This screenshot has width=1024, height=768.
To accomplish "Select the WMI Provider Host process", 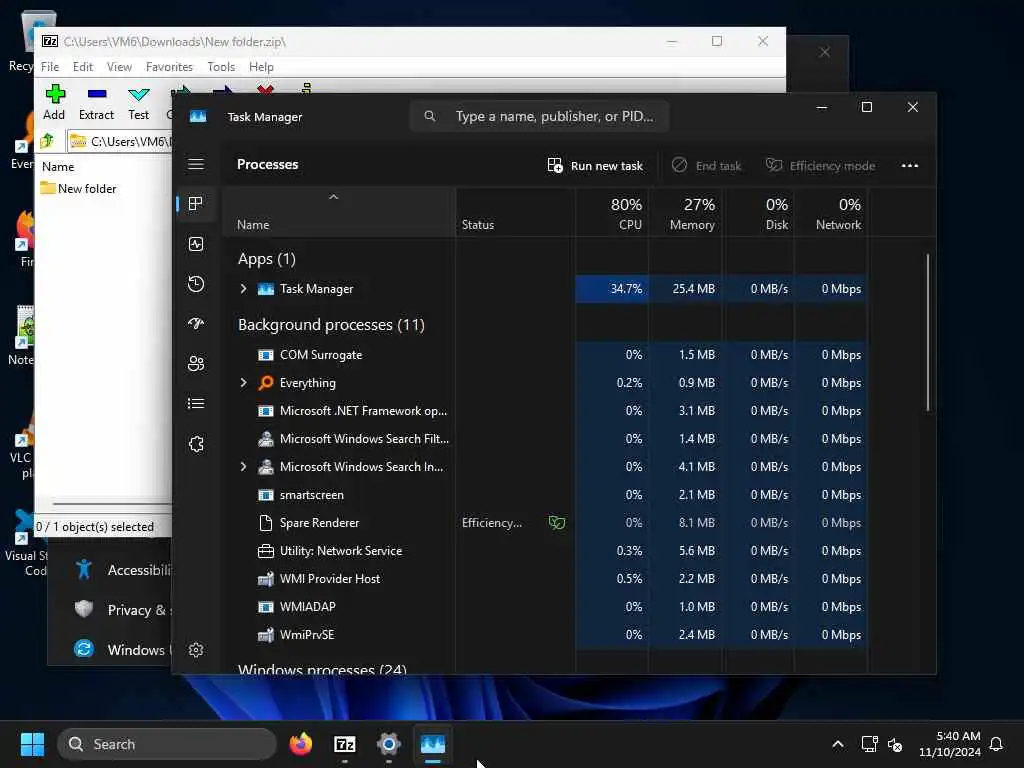I will pyautogui.click(x=545, y=579).
